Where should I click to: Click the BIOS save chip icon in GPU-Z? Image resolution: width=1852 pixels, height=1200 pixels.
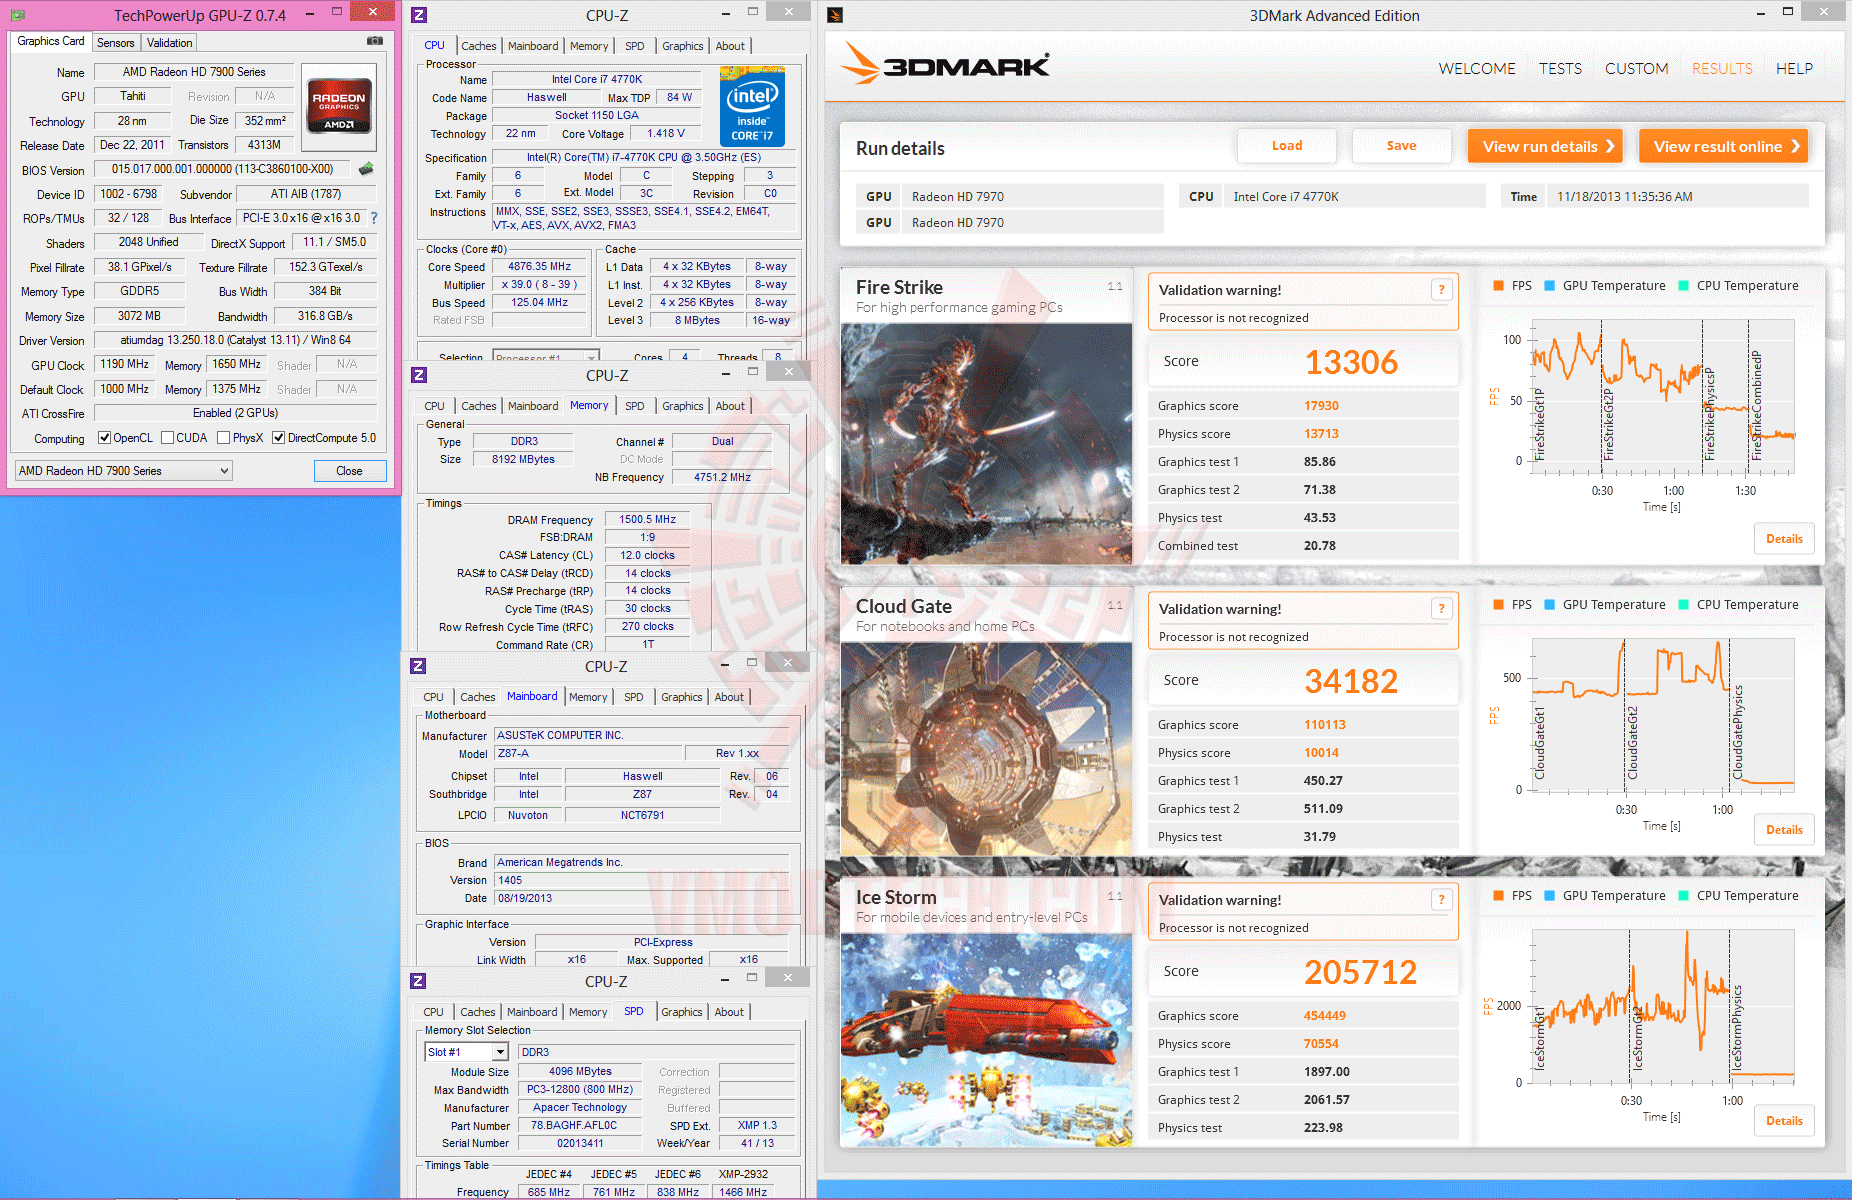click(x=366, y=169)
